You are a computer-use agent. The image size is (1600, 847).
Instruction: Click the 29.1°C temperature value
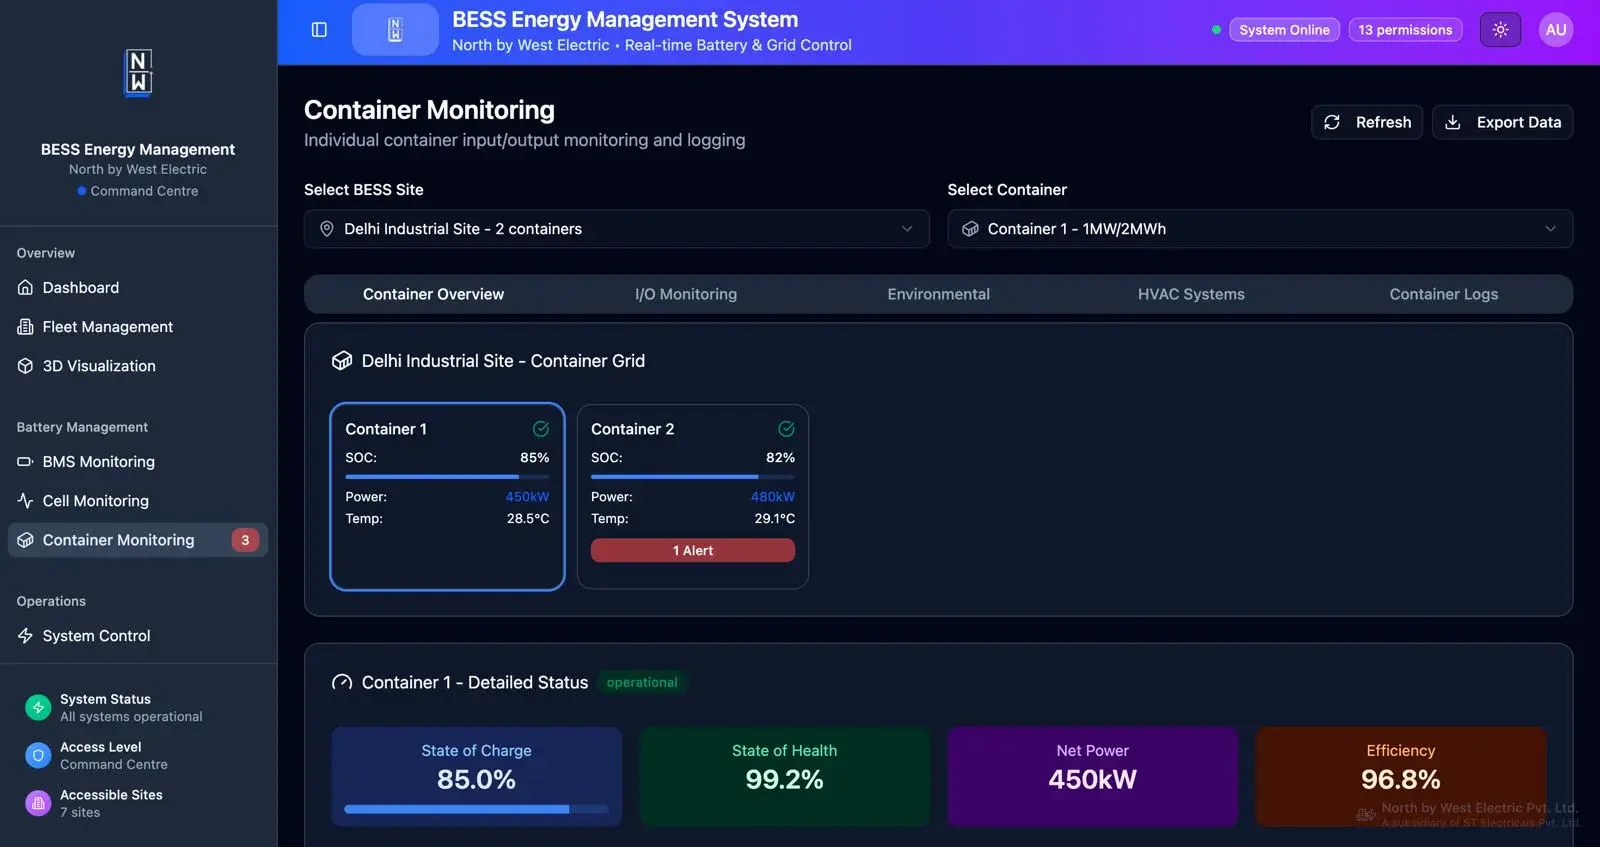click(775, 519)
